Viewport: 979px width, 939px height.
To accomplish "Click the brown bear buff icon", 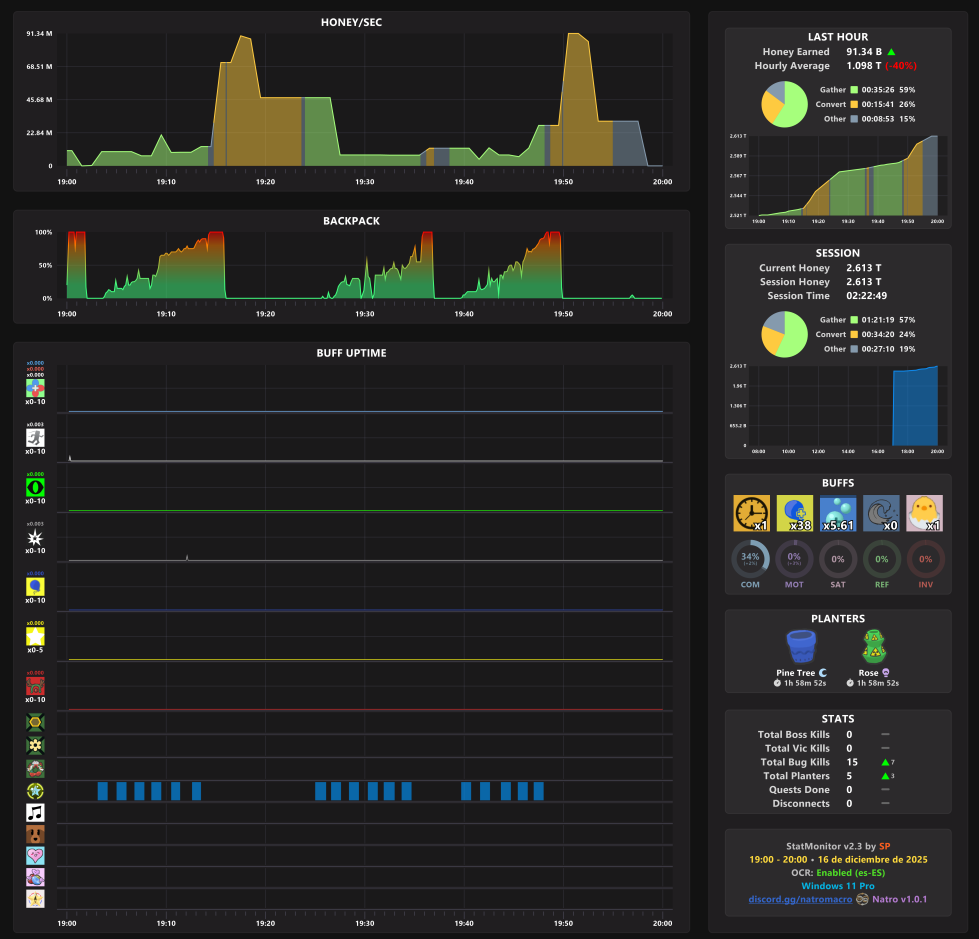I will pos(35,834).
